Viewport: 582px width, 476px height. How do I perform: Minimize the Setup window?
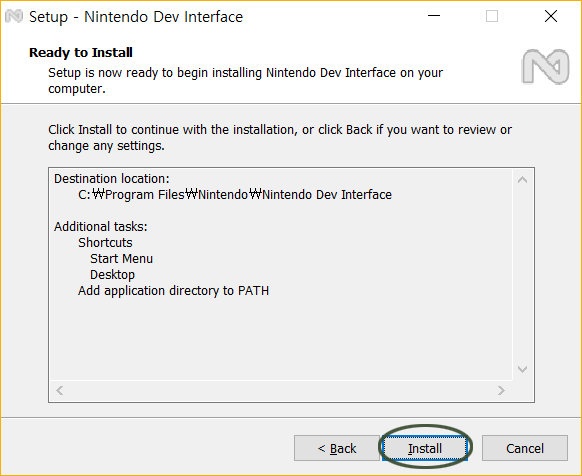point(434,16)
